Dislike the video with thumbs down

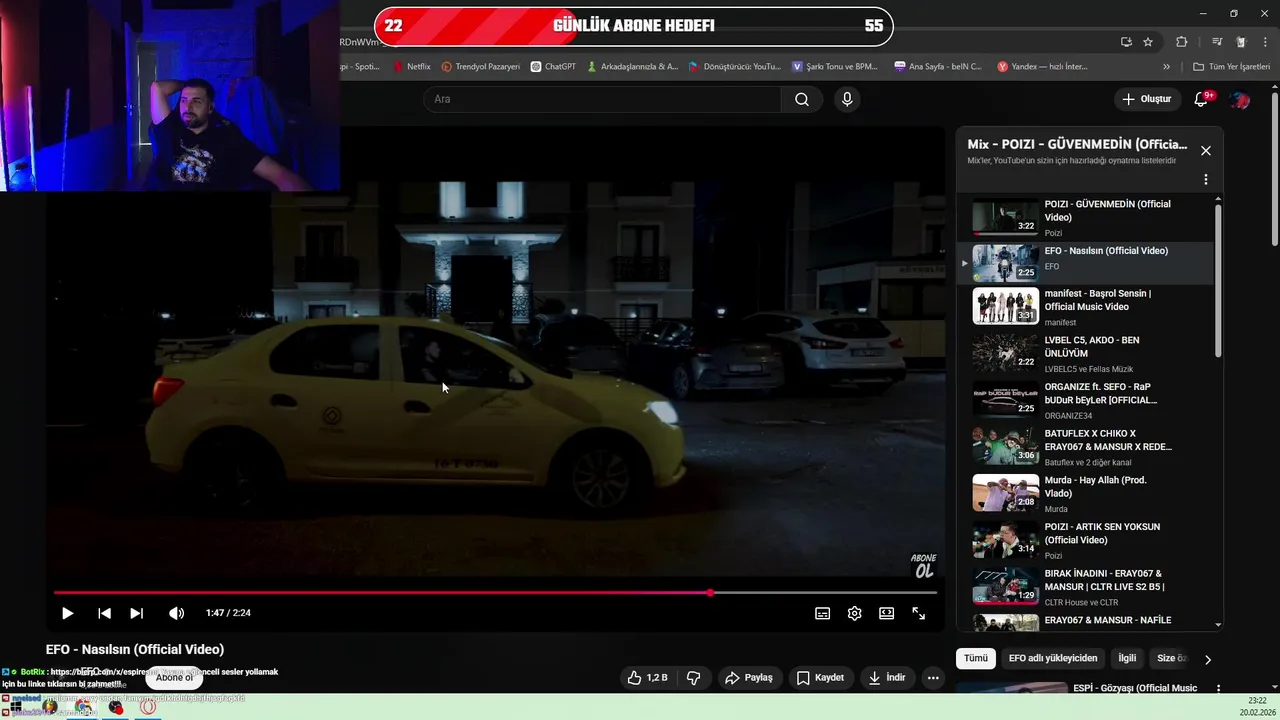(x=694, y=677)
